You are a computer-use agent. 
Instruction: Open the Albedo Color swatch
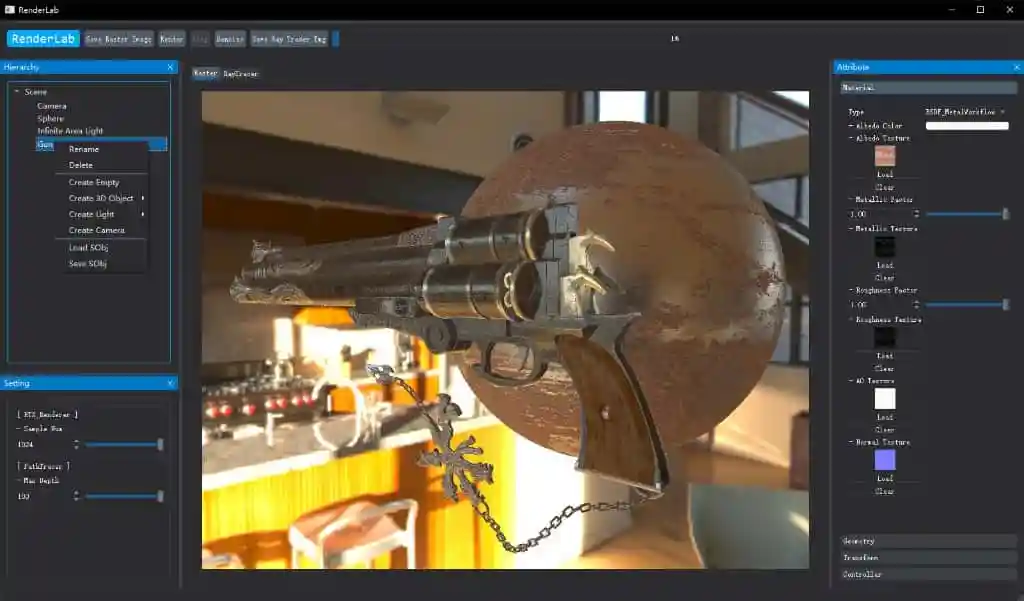pyautogui.click(x=967, y=126)
